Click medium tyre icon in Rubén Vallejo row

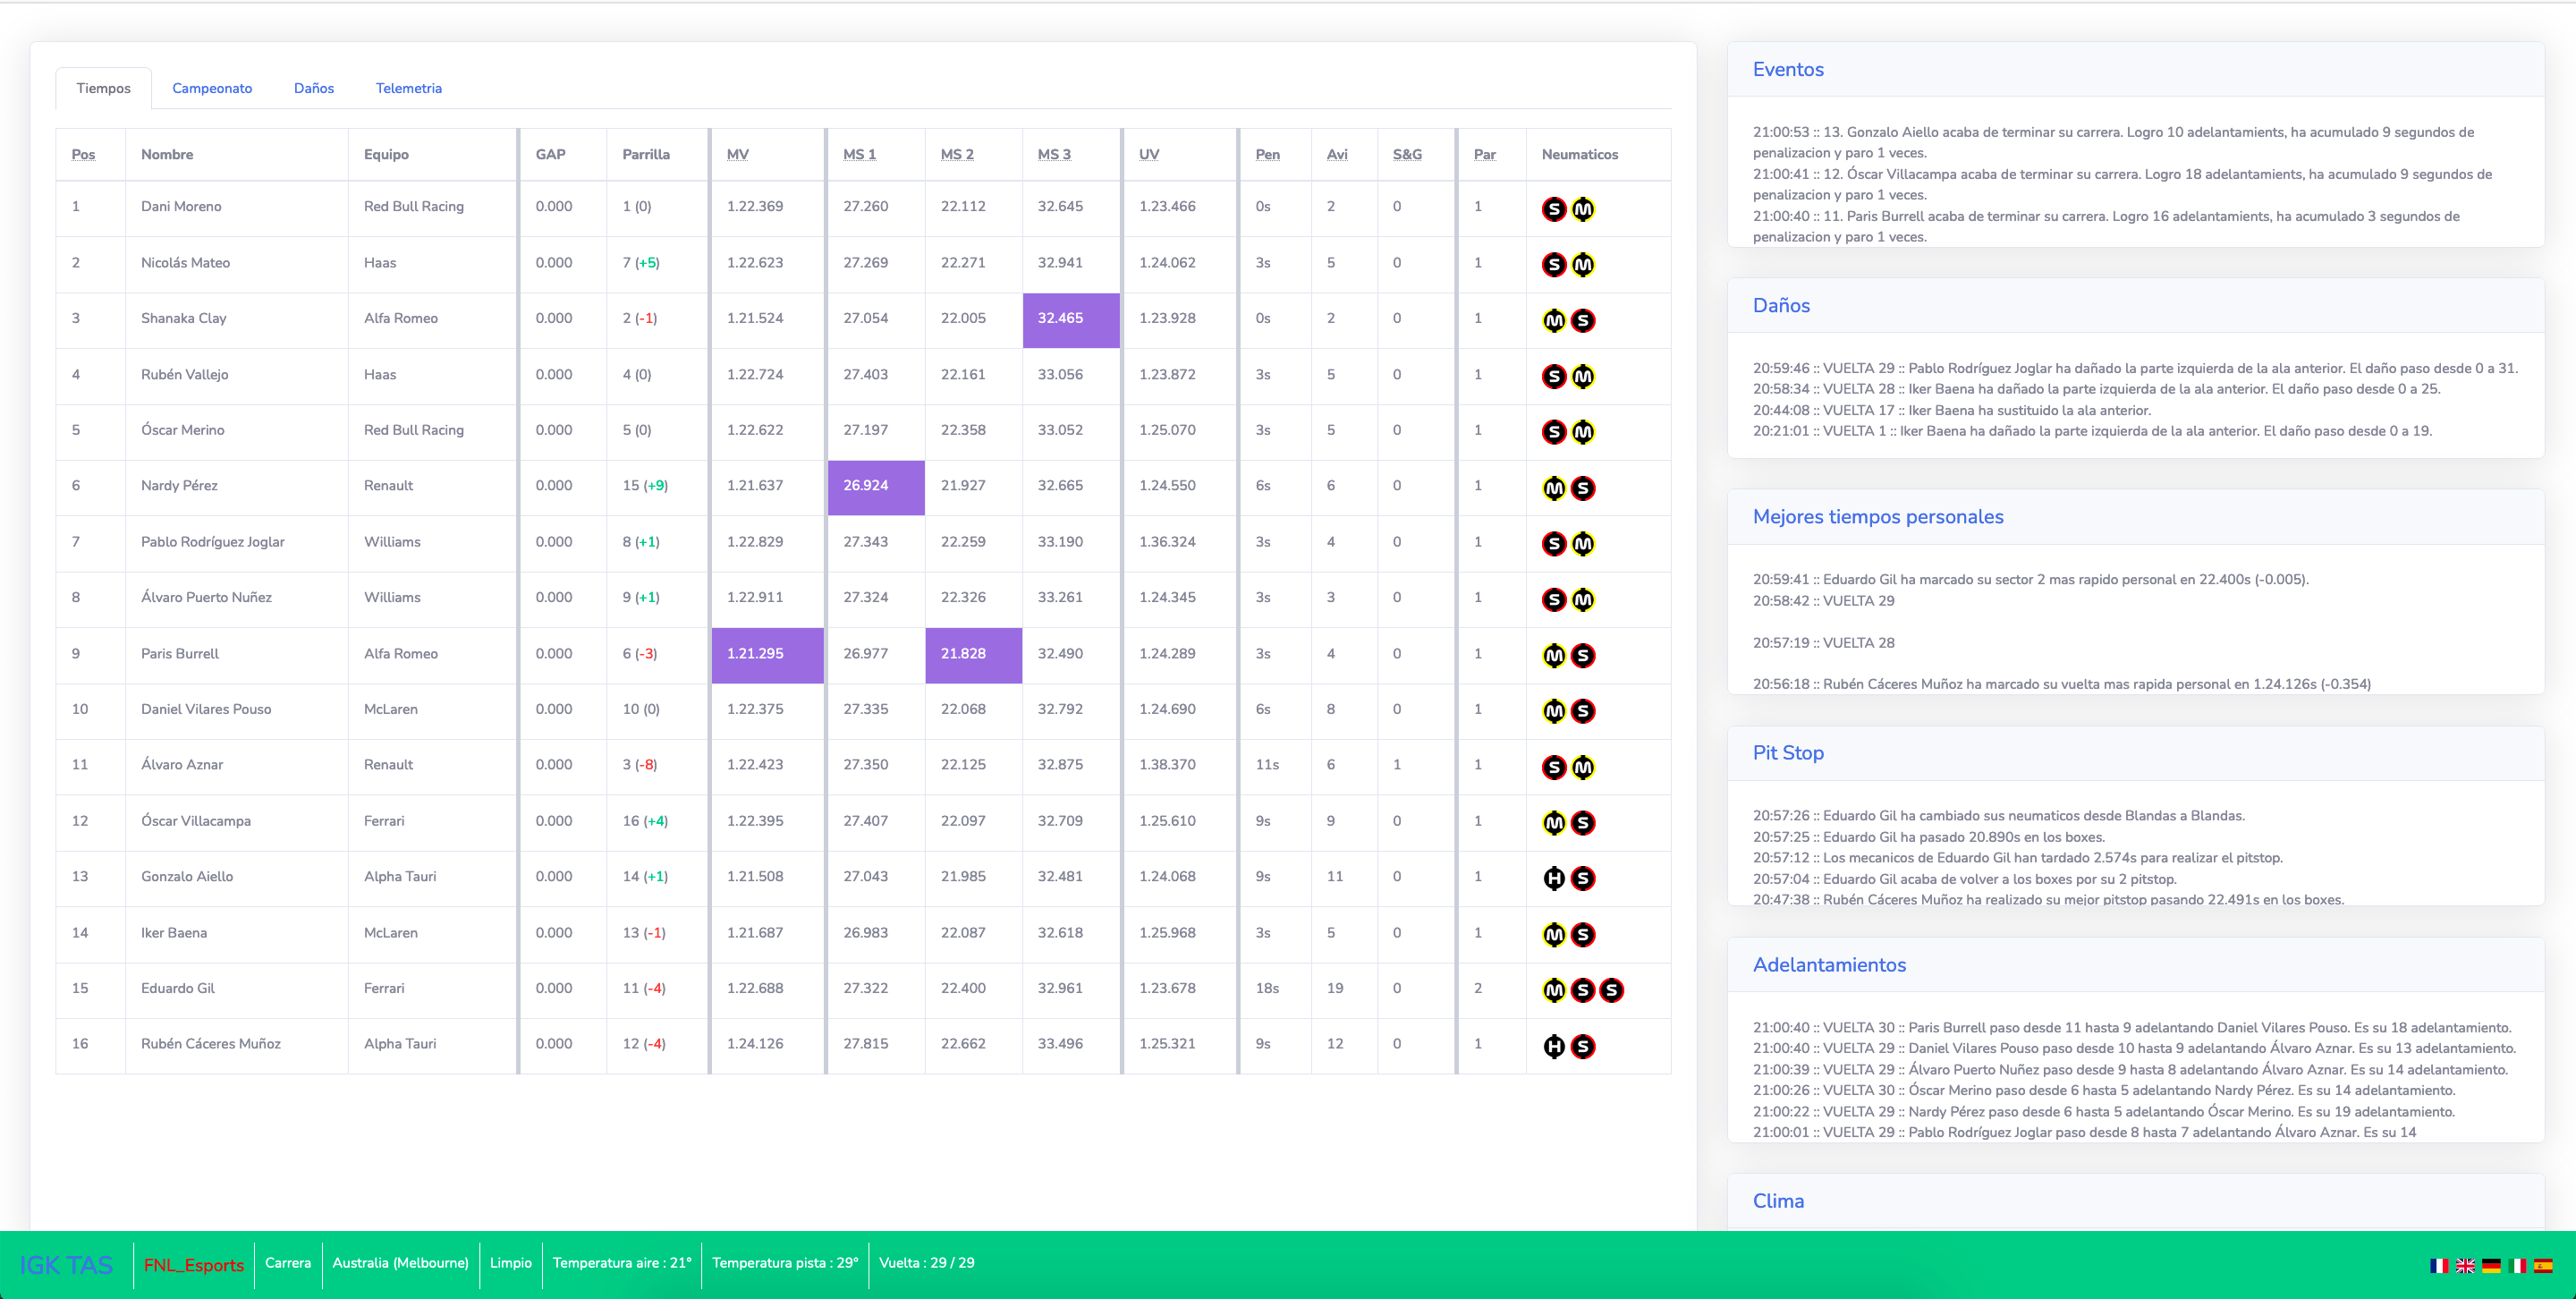pyautogui.click(x=1583, y=377)
